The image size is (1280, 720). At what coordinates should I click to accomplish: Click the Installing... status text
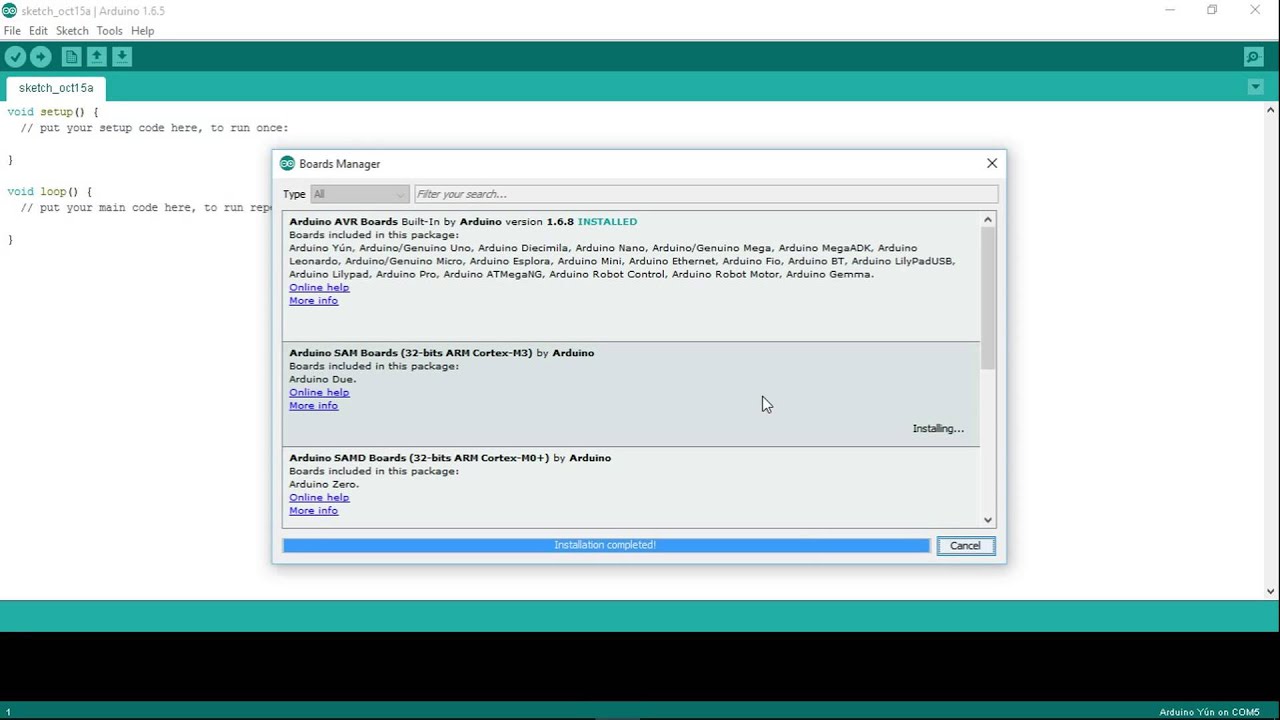point(938,428)
